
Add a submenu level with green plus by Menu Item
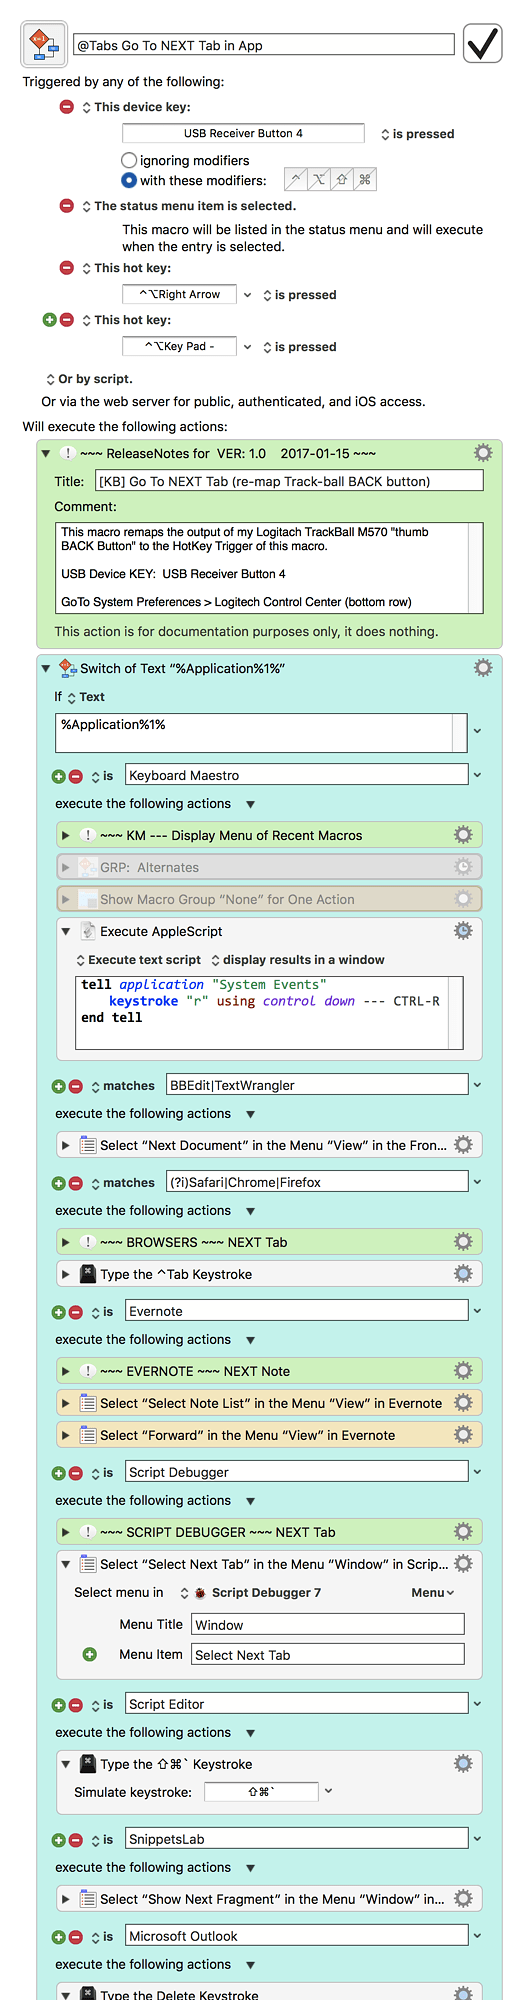click(89, 1655)
